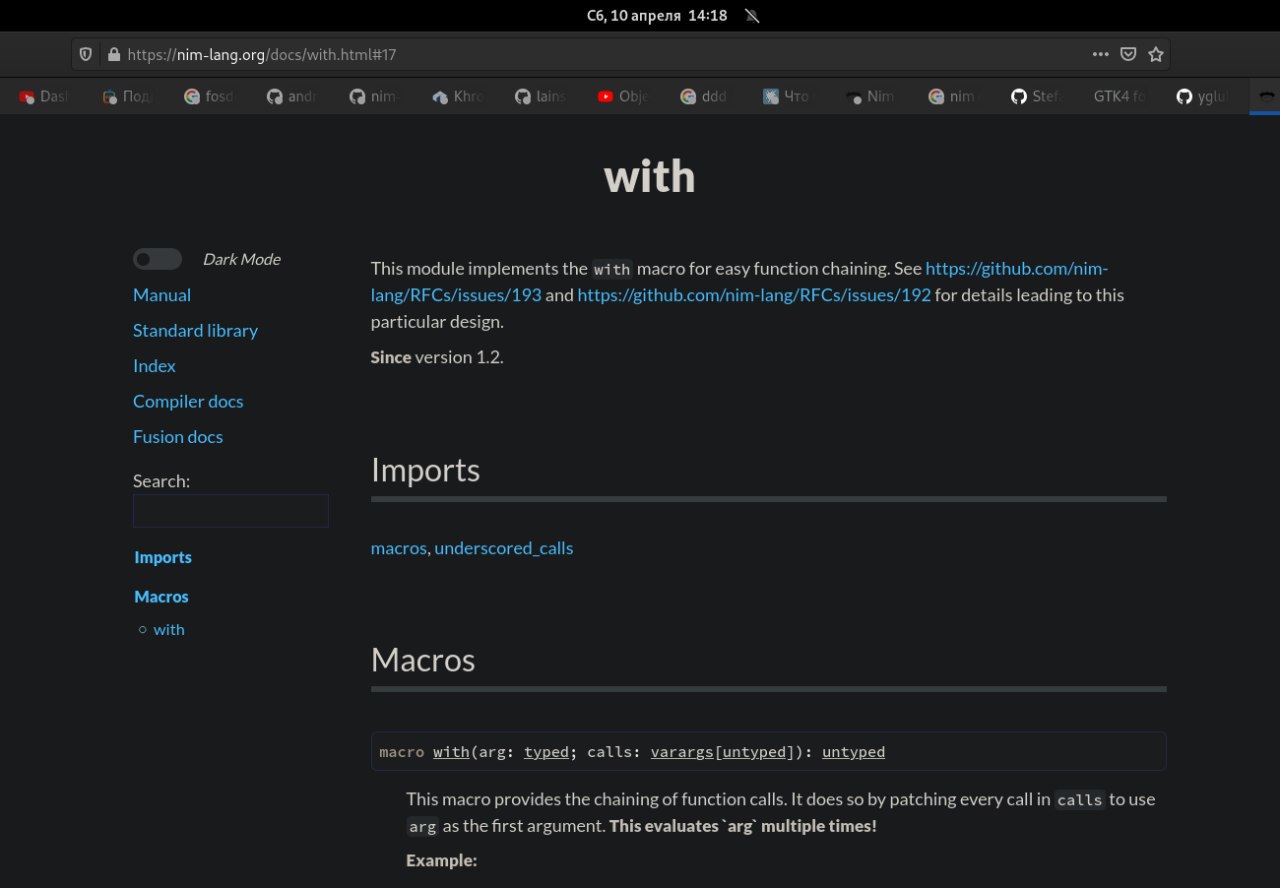Open the page actions three-dots menu
Viewport: 1280px width, 888px height.
1100,54
